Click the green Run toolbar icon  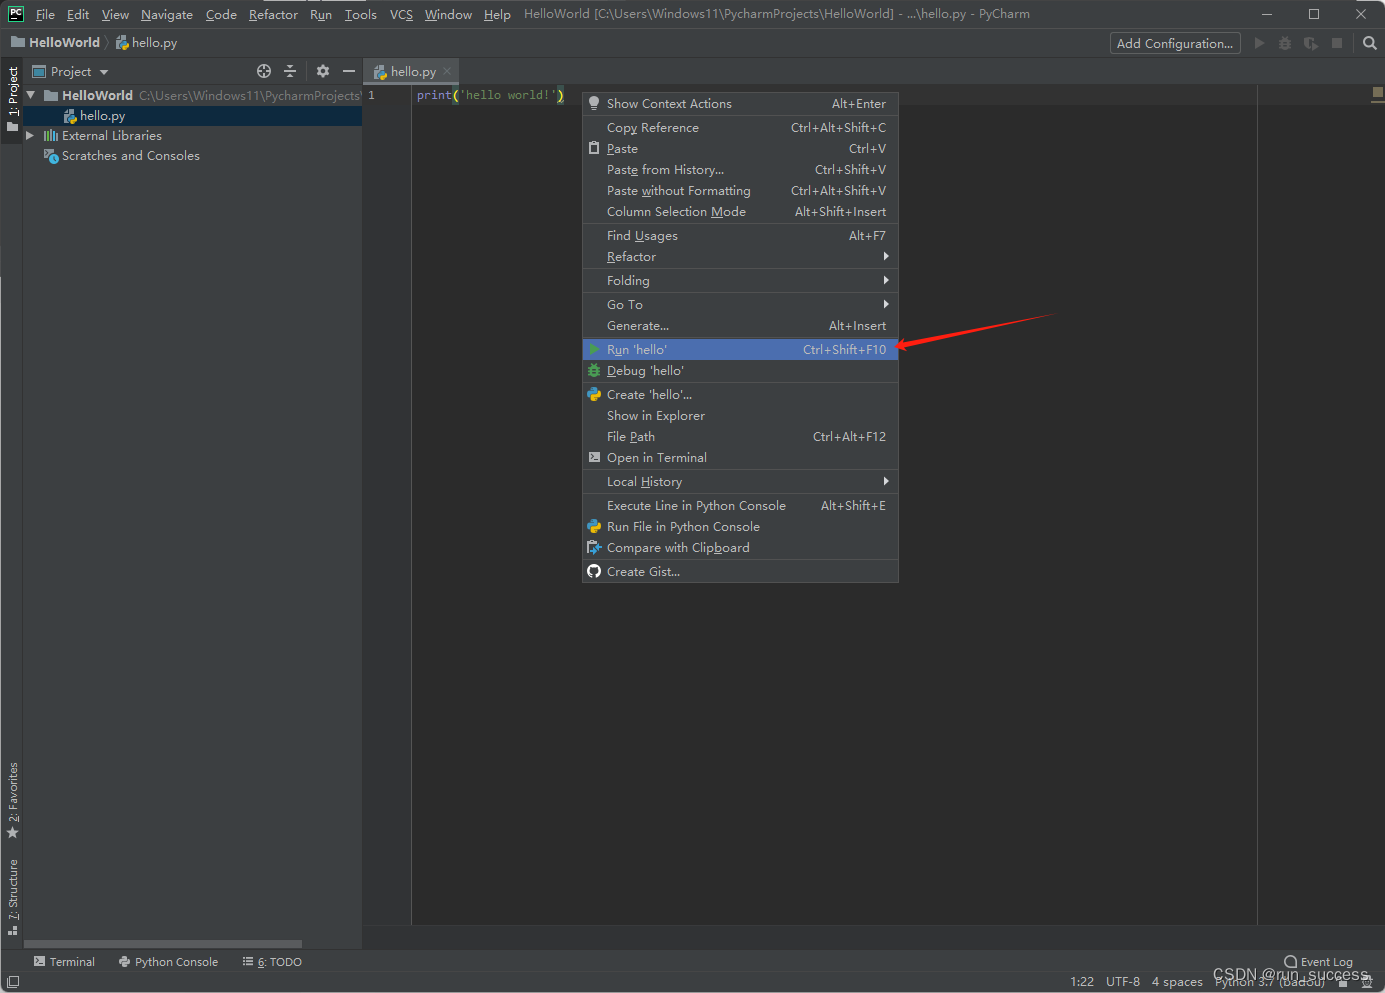(x=1259, y=43)
